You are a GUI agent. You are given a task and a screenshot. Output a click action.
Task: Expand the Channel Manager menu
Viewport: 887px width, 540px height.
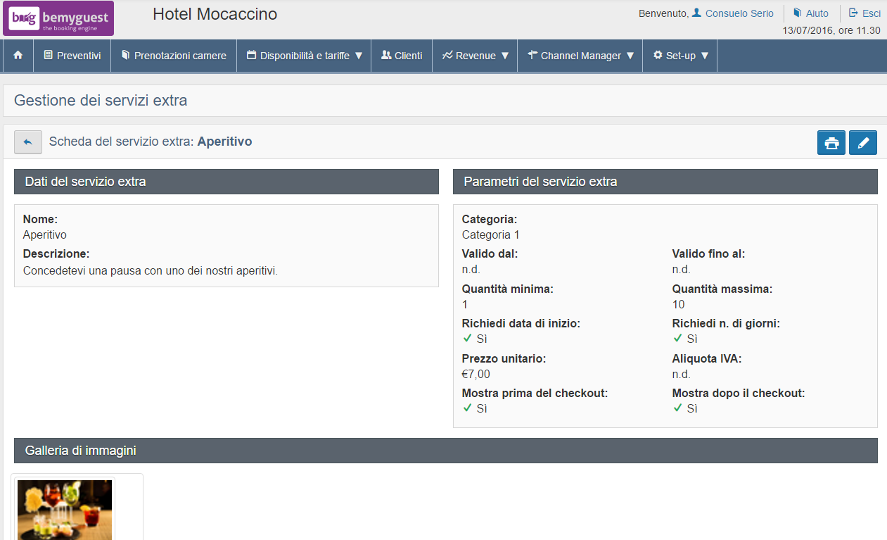580,56
